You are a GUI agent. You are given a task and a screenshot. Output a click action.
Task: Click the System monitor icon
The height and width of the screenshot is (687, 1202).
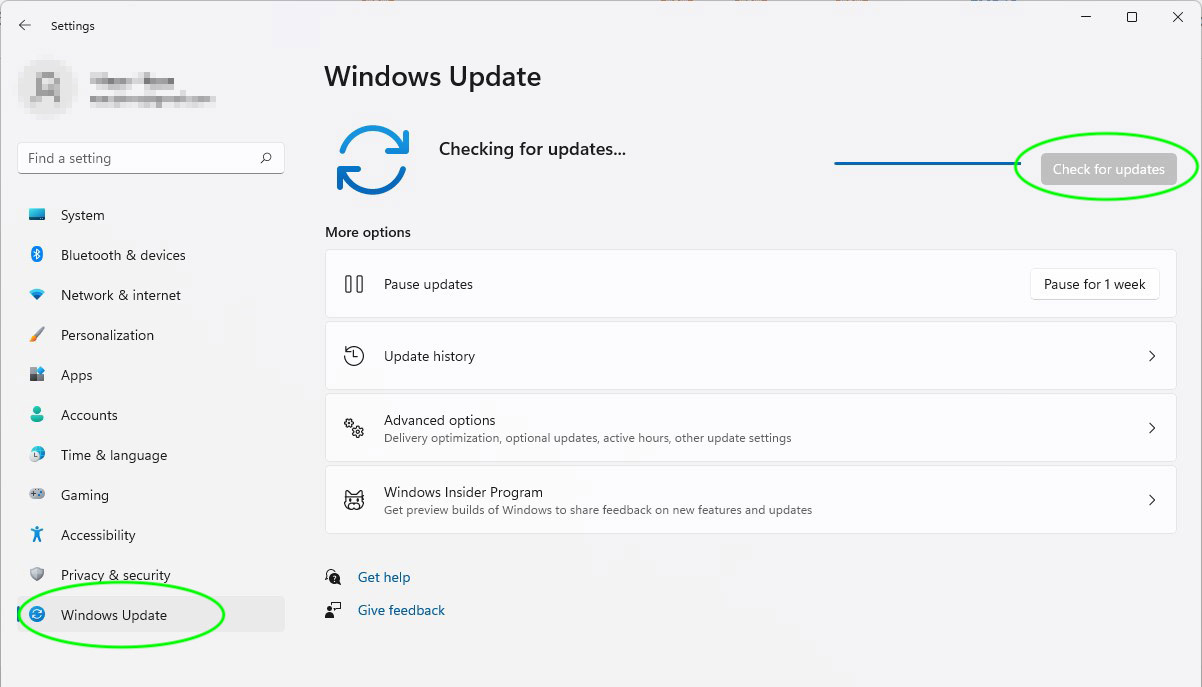click(37, 215)
